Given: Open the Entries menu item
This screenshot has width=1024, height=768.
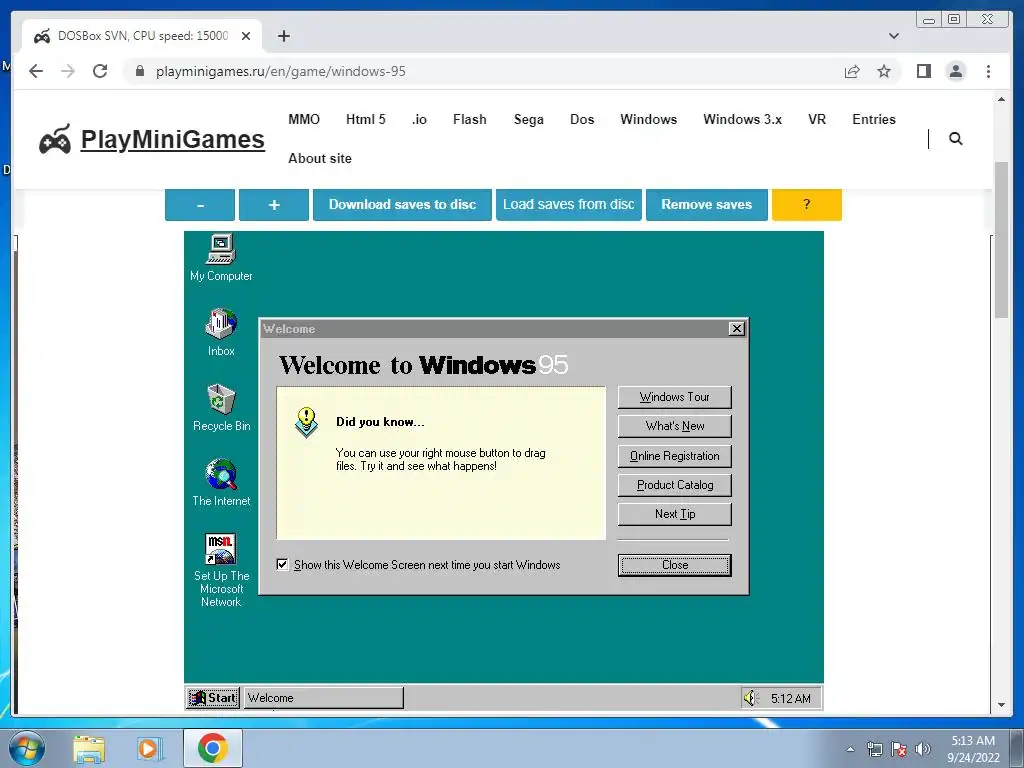Looking at the screenshot, I should (874, 120).
